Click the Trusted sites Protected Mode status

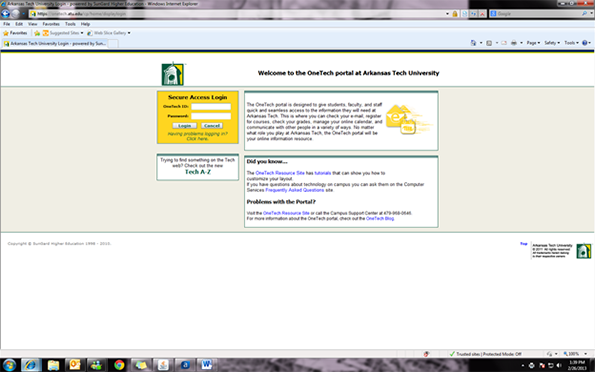(485, 354)
